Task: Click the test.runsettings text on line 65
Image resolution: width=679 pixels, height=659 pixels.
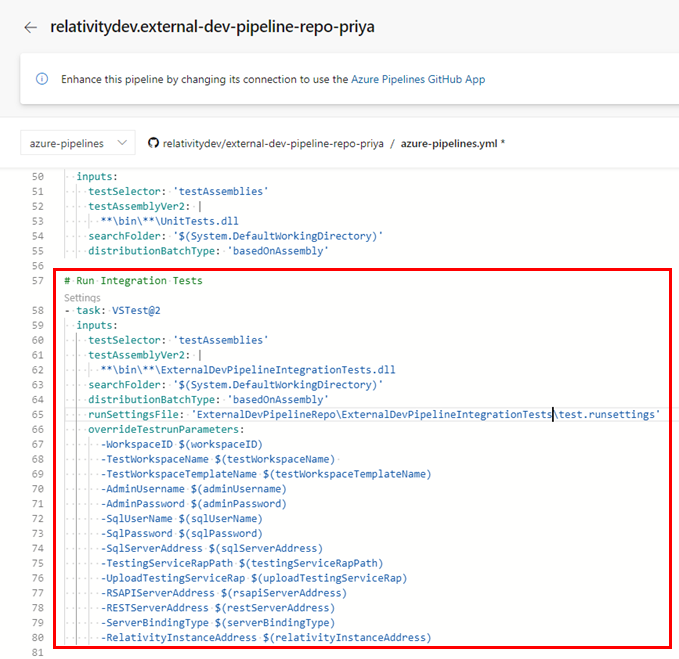Action: (x=607, y=414)
